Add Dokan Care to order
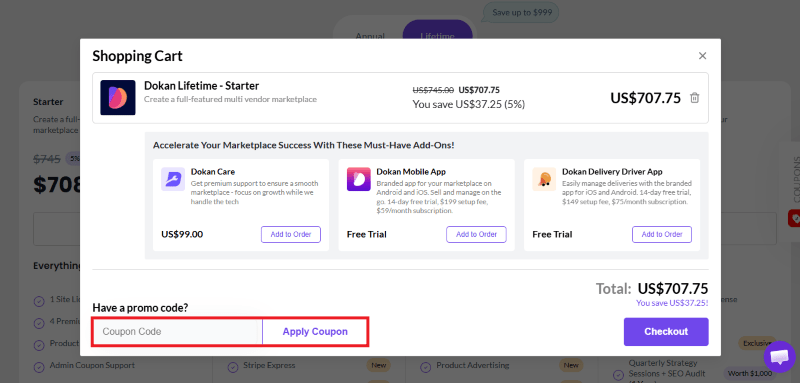The width and height of the screenshot is (800, 383). tap(291, 235)
